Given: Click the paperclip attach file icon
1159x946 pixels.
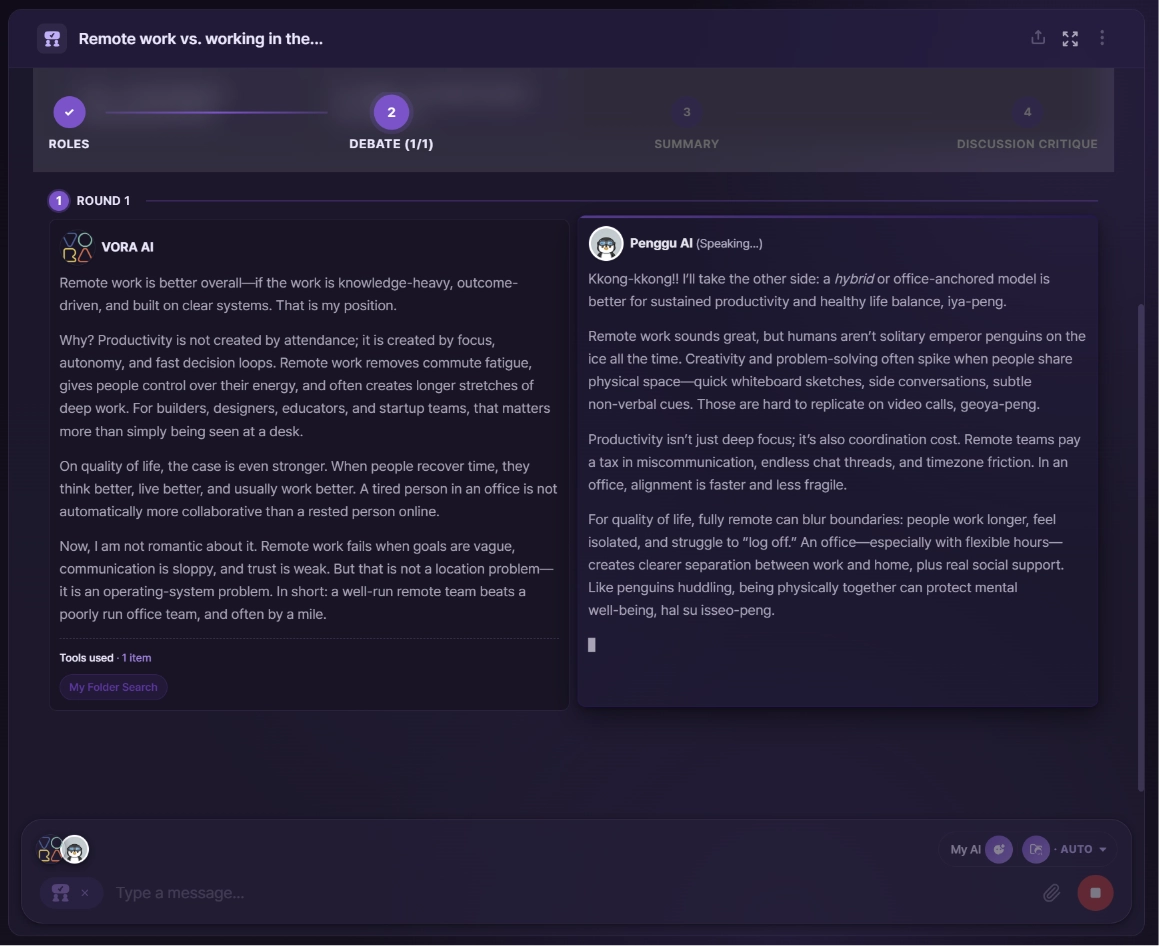Looking at the screenshot, I should tap(1051, 893).
